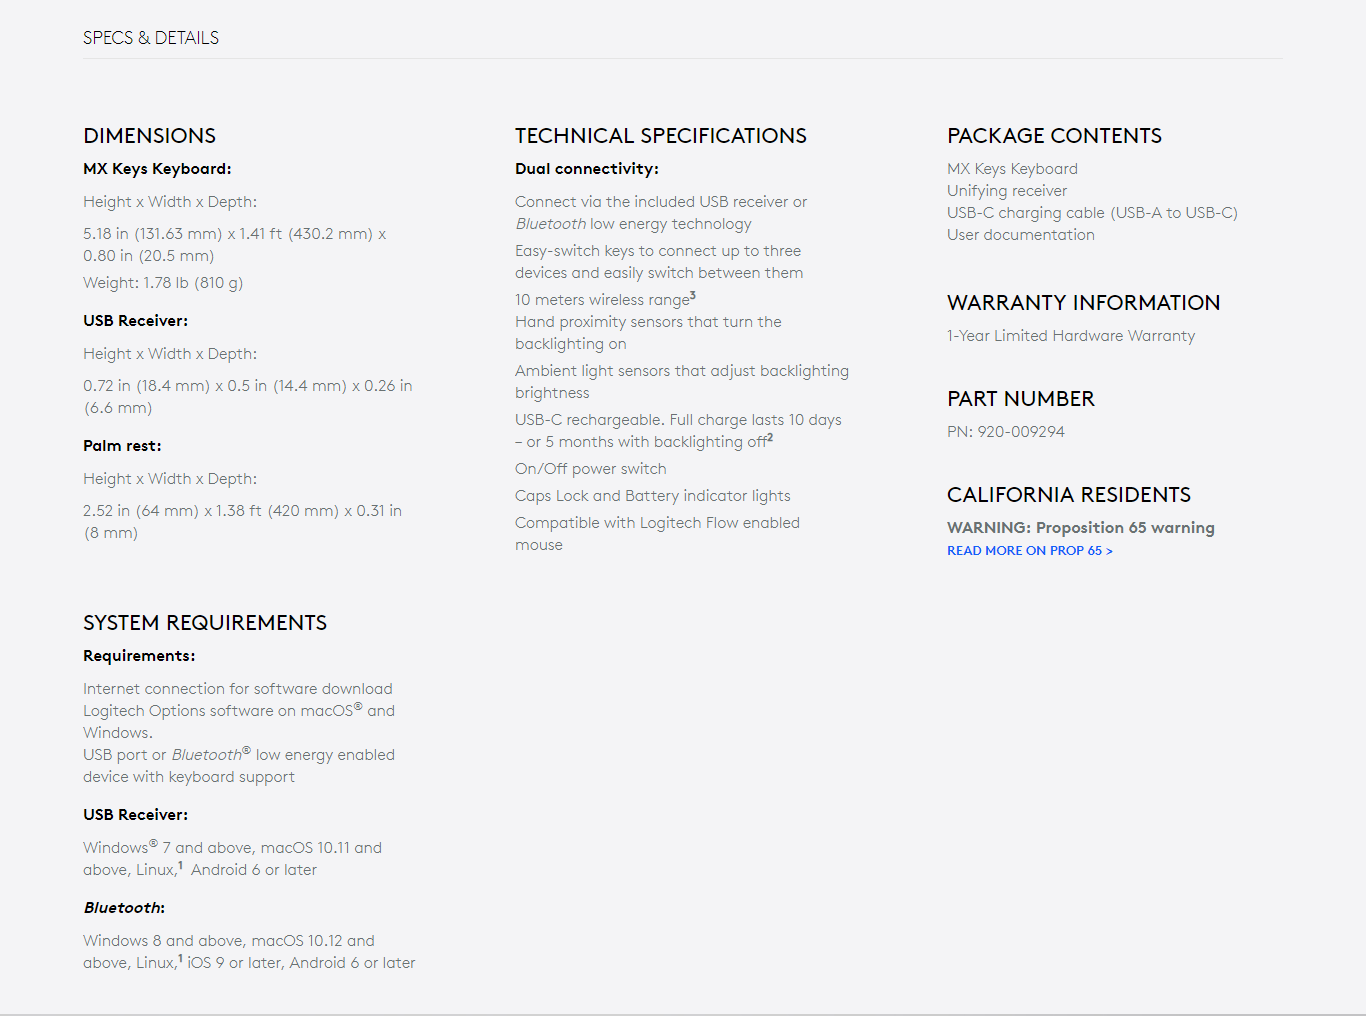Click the Package Contents heading
This screenshot has height=1016, width=1366.
coord(1054,136)
